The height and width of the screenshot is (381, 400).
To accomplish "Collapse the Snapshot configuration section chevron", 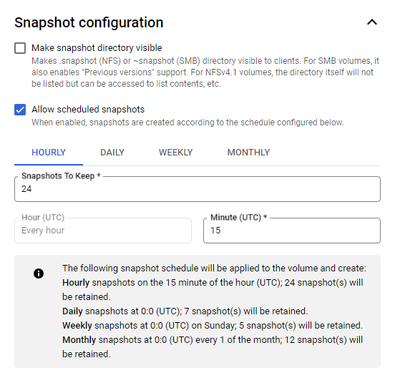I will pyautogui.click(x=372, y=22).
